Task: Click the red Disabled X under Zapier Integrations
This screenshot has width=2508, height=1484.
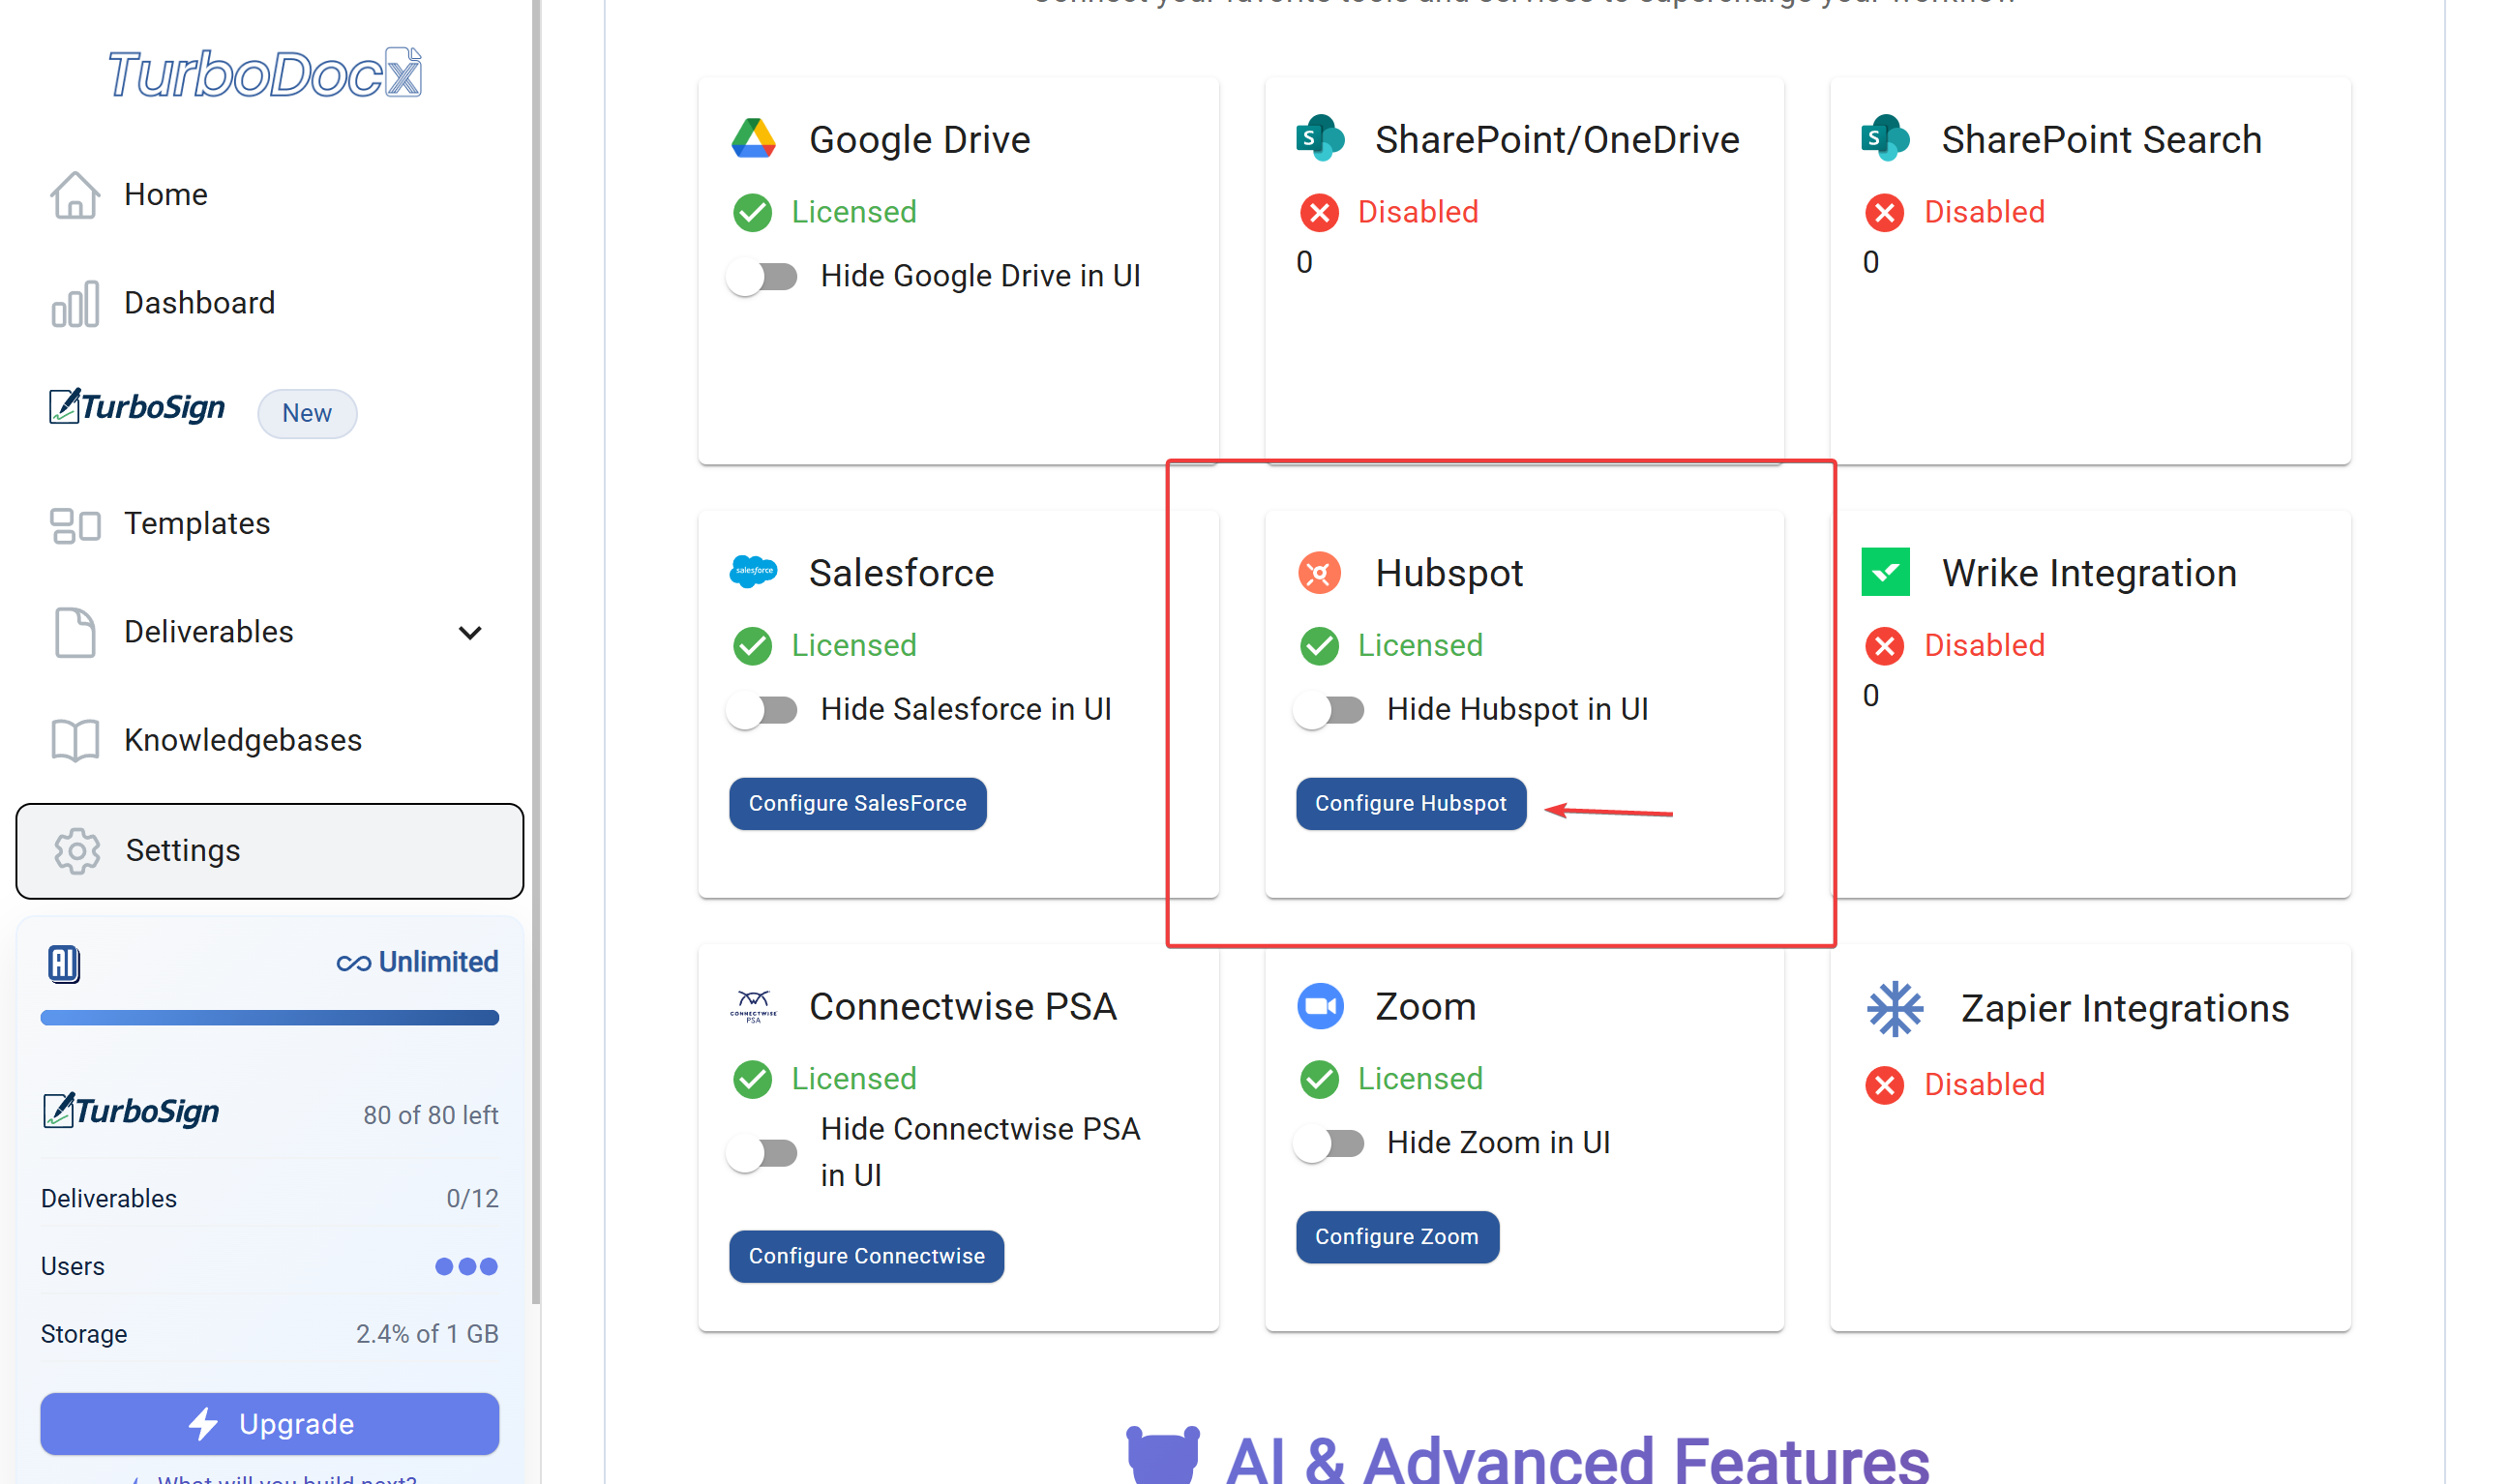Action: pyautogui.click(x=1885, y=1085)
